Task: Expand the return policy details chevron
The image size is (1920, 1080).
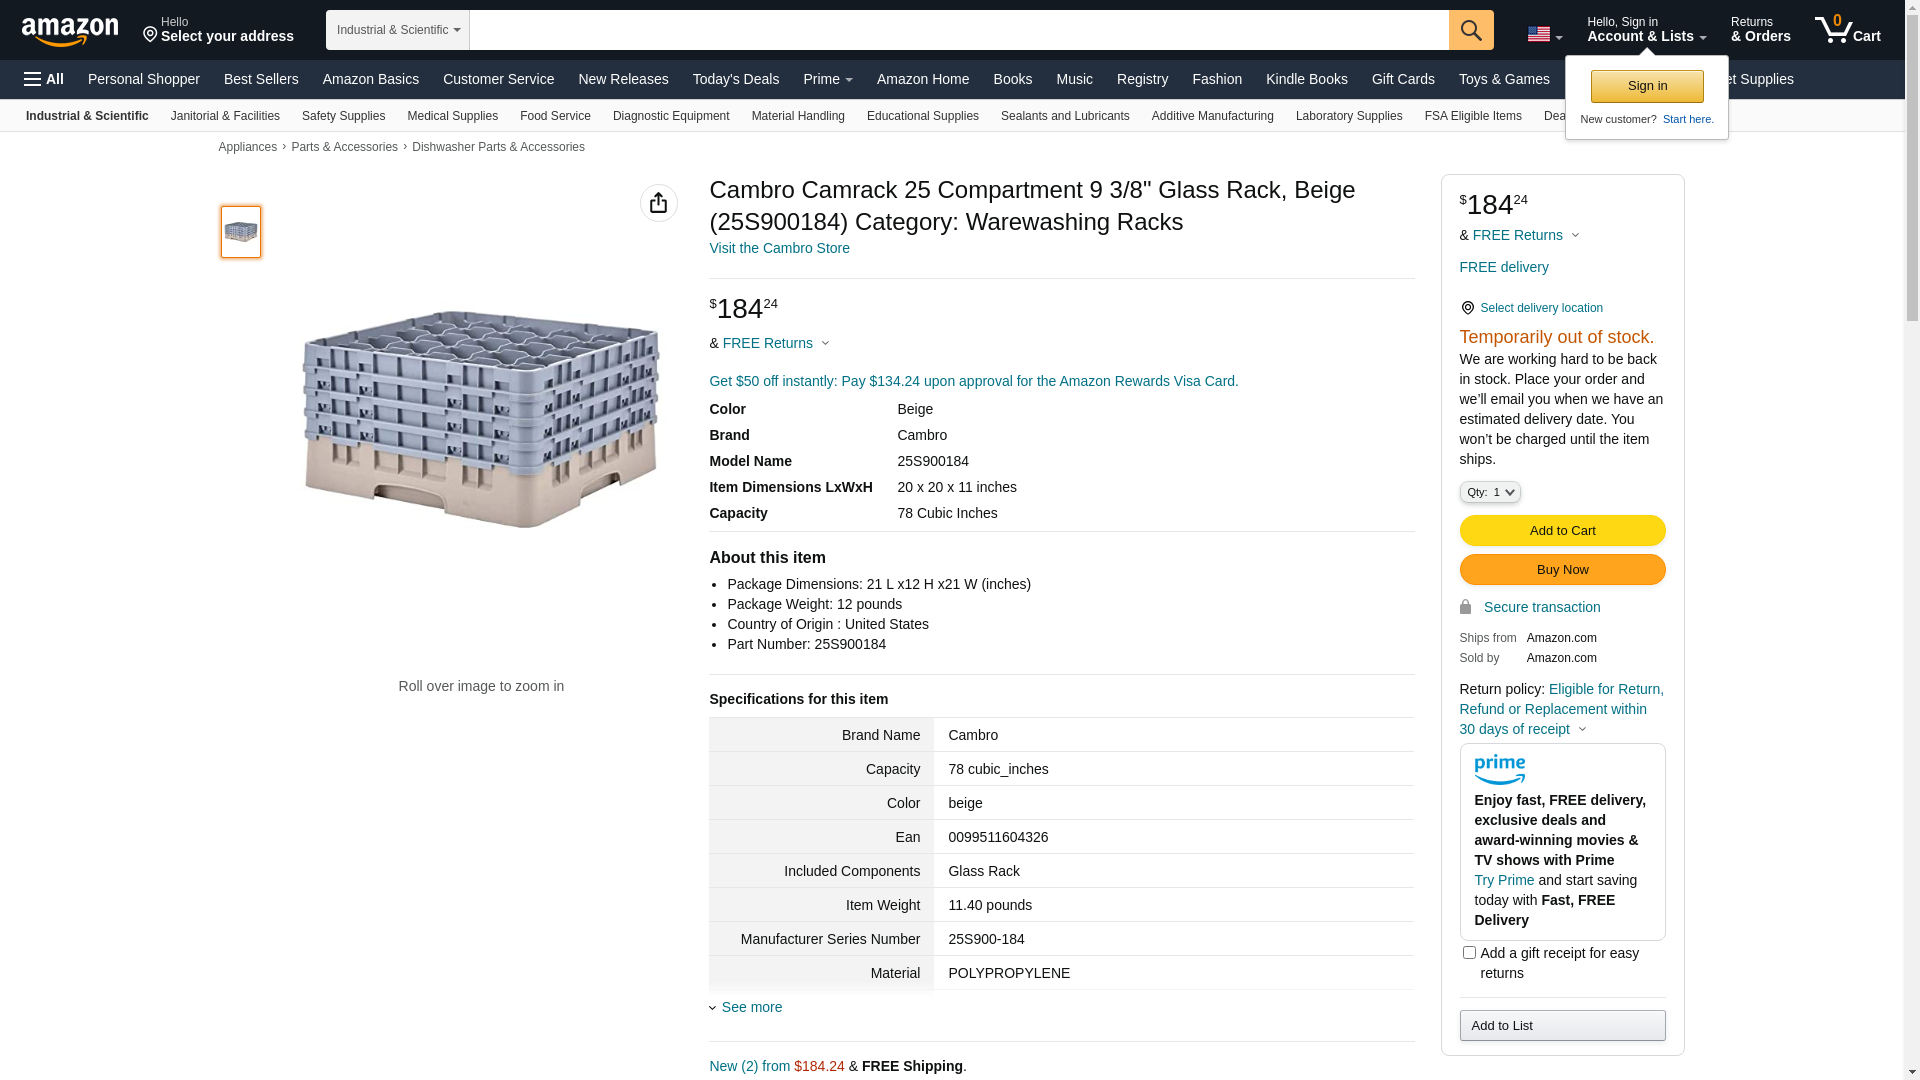Action: 1582,729
